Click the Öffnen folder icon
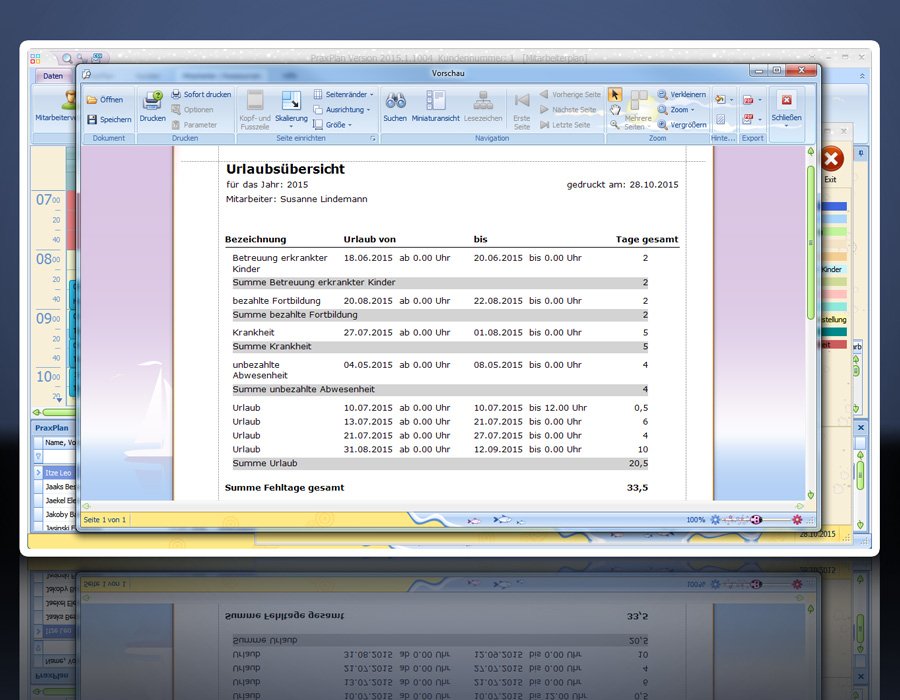The image size is (900, 700). pyautogui.click(x=92, y=100)
